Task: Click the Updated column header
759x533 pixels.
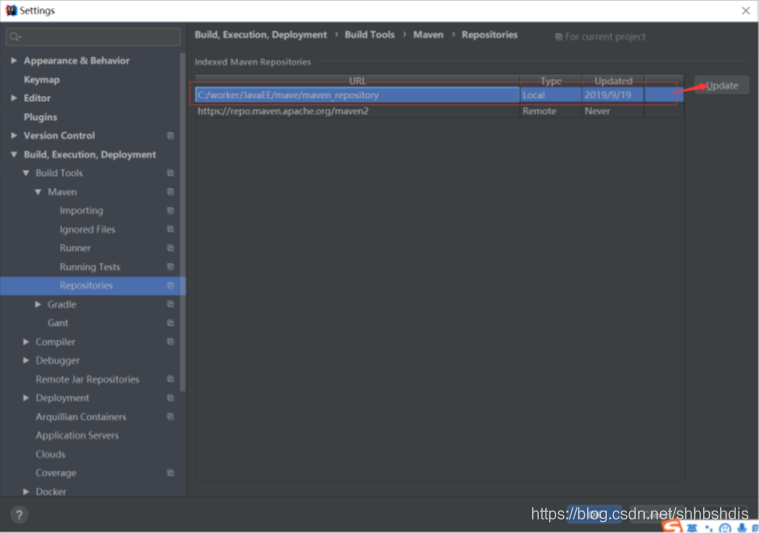Action: coord(613,81)
